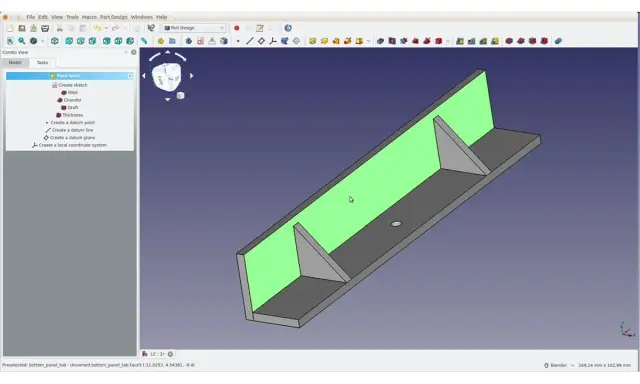The width and height of the screenshot is (640, 384).
Task: Expand the subtractive primitives dropdown arrow
Action: click(x=448, y=41)
